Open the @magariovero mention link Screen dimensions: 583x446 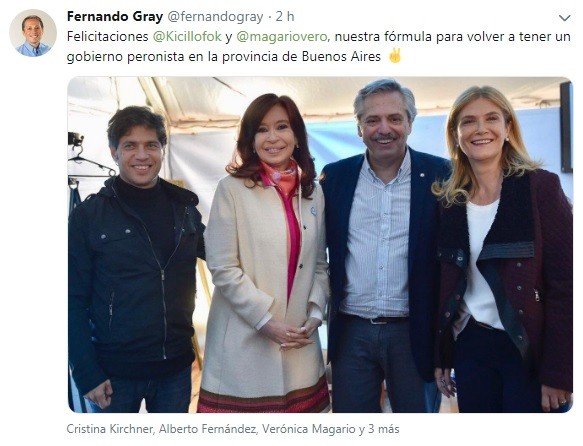coord(281,36)
